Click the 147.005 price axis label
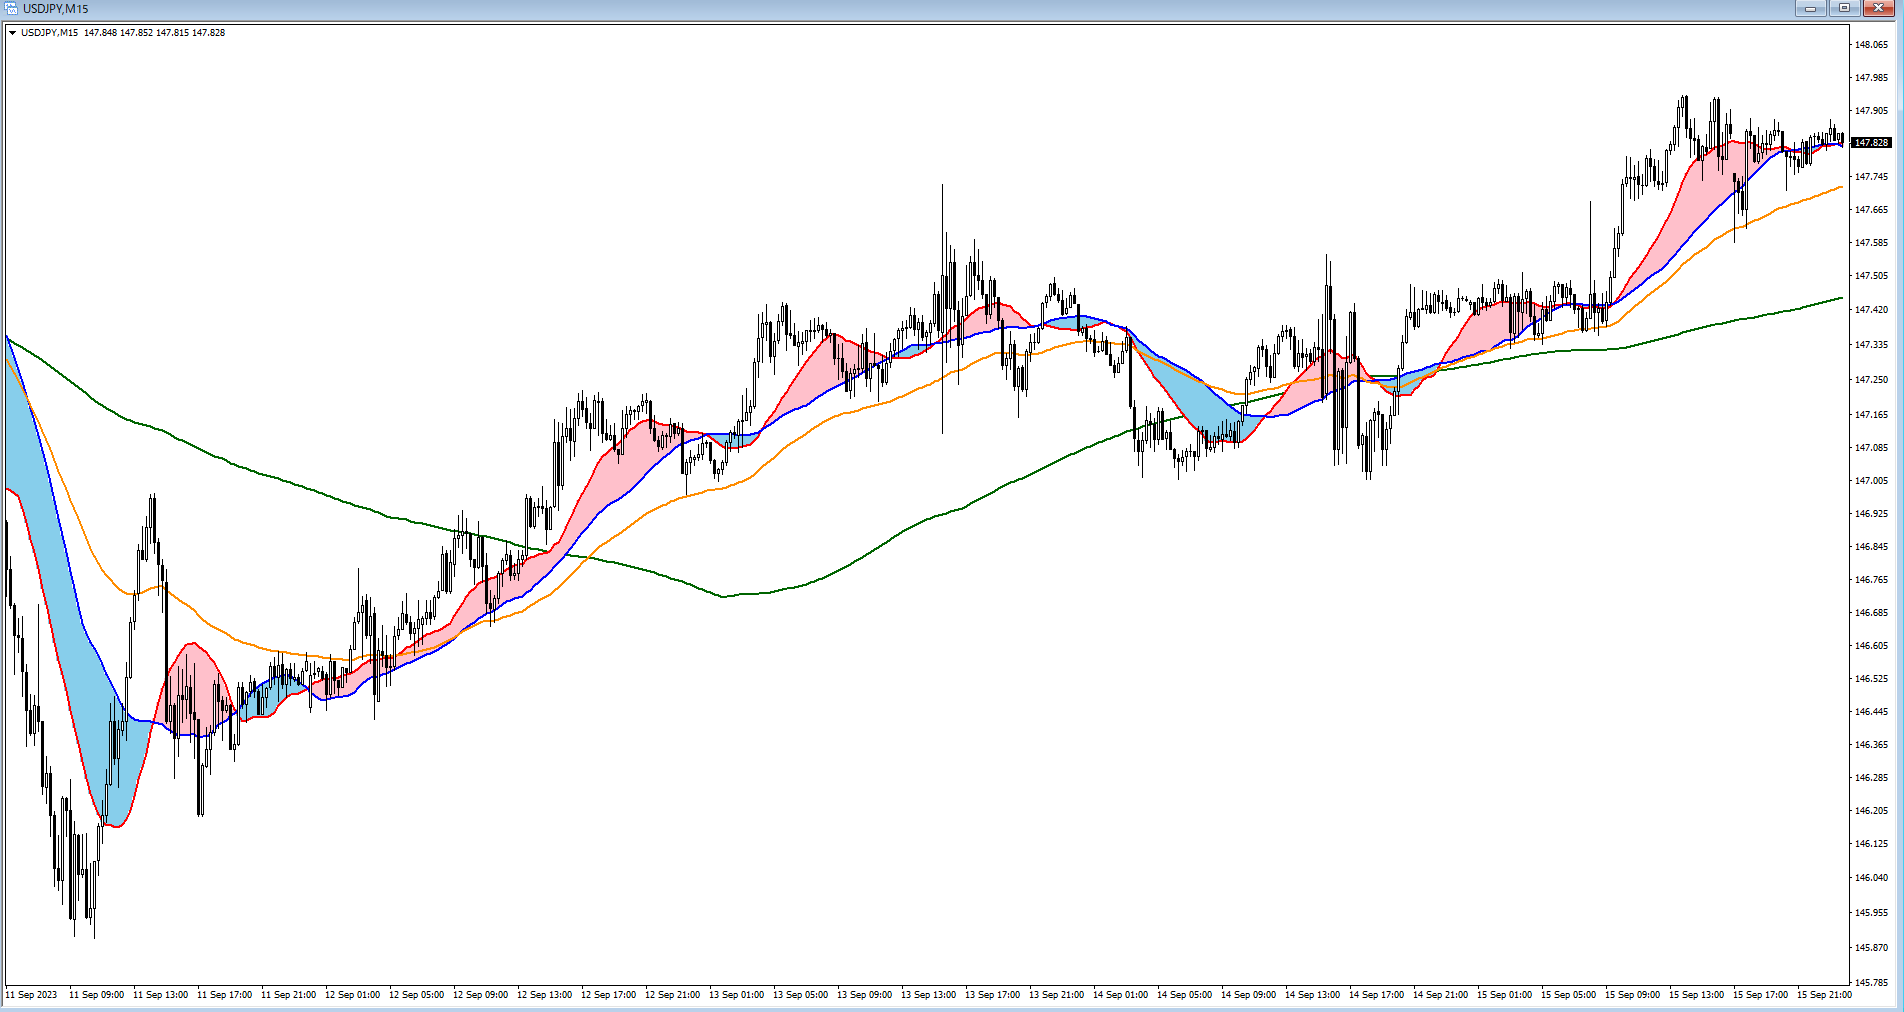 (x=1871, y=481)
